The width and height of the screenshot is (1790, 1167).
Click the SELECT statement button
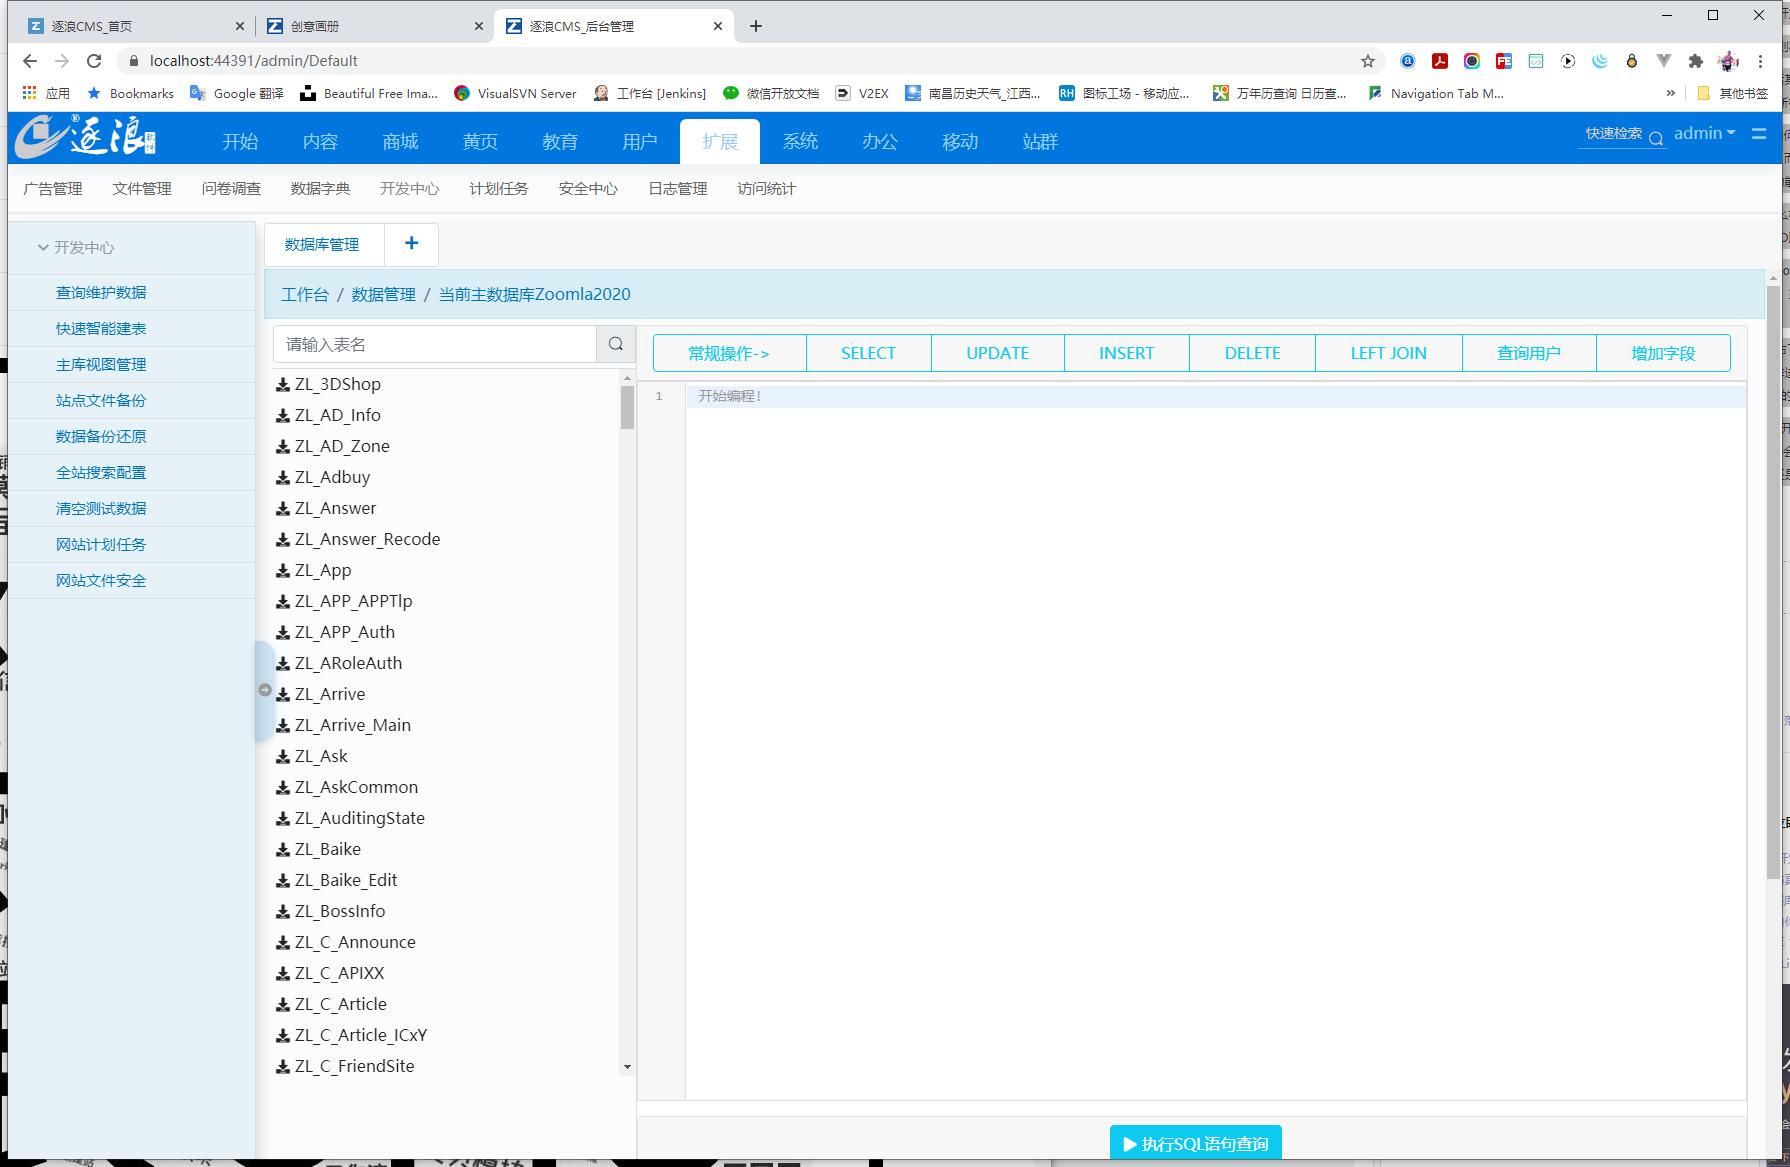pyautogui.click(x=867, y=352)
